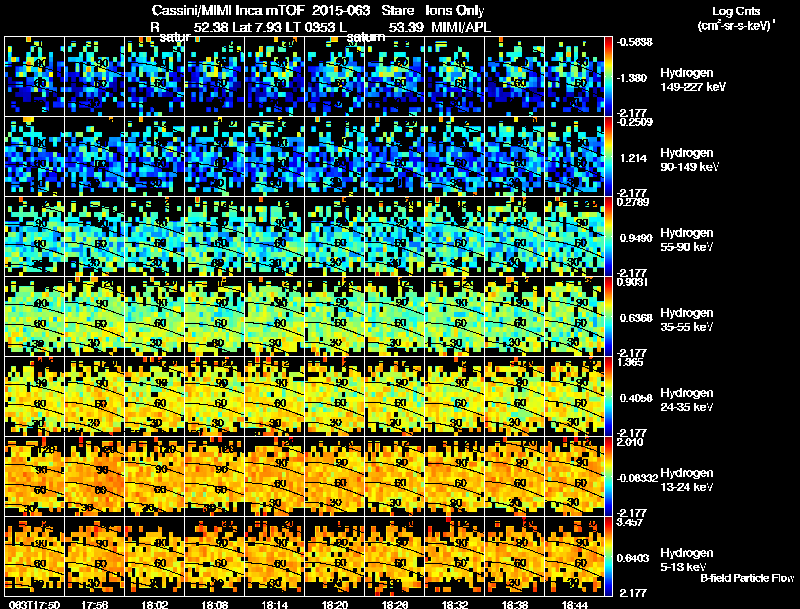Open the 13-24 keV image at 18:26
This screenshot has height=609, width=800.
[395, 477]
